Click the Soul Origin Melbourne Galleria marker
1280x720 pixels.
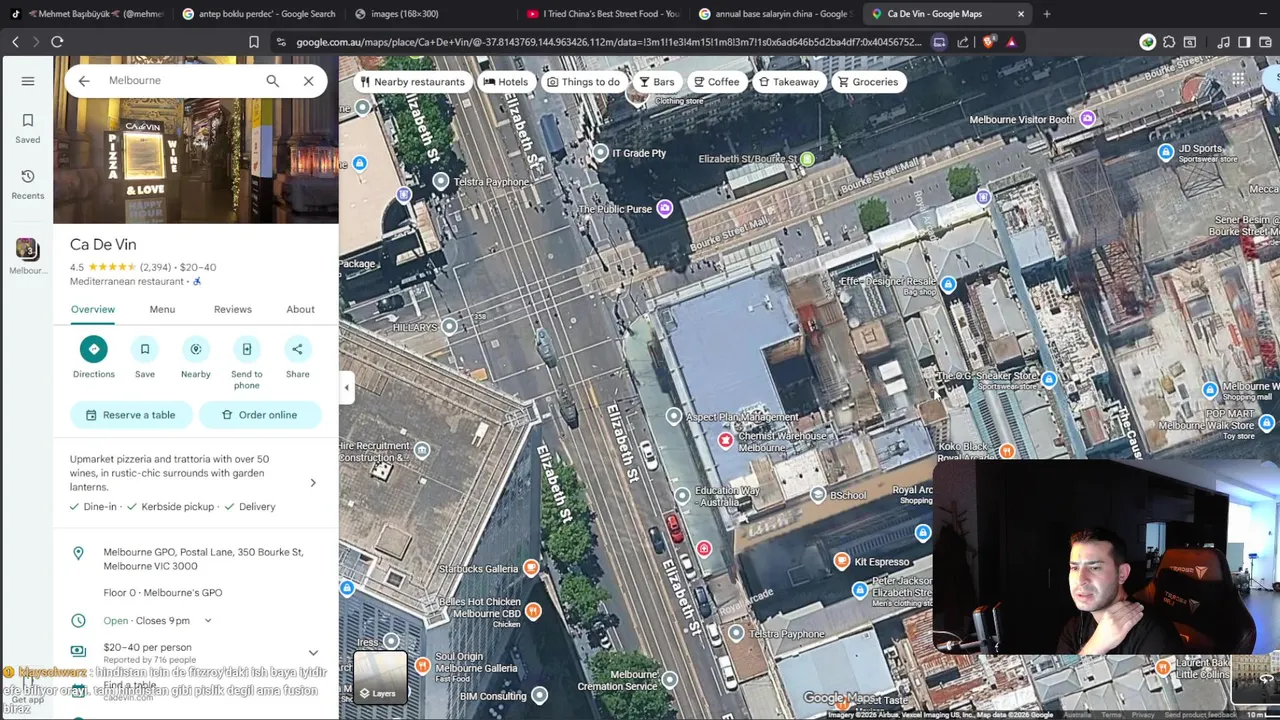click(423, 665)
